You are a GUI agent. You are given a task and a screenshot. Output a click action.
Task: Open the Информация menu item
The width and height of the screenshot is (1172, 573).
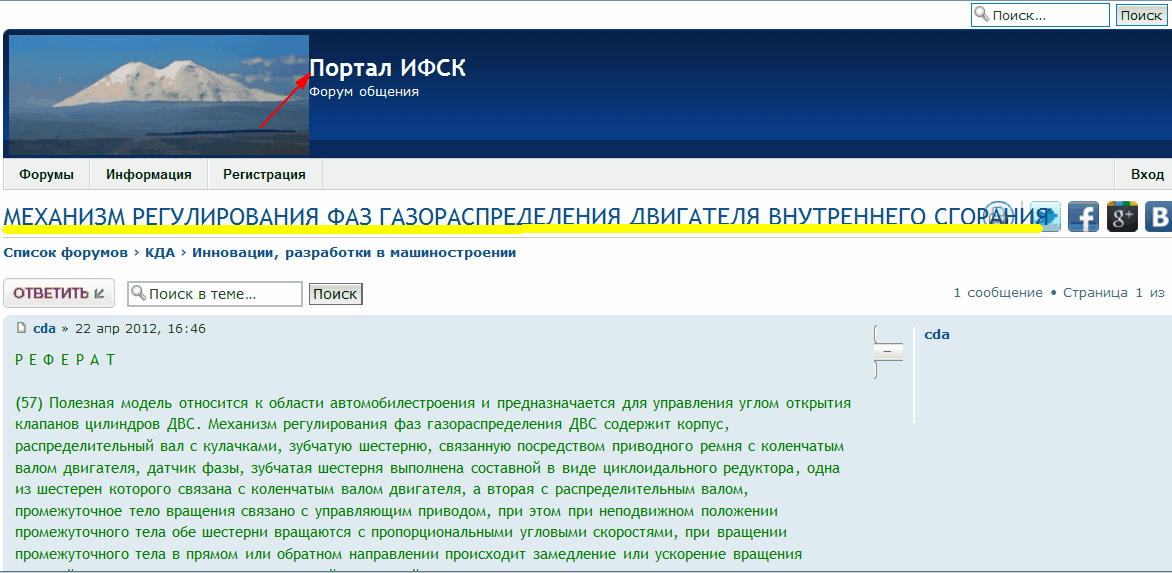[x=149, y=174]
